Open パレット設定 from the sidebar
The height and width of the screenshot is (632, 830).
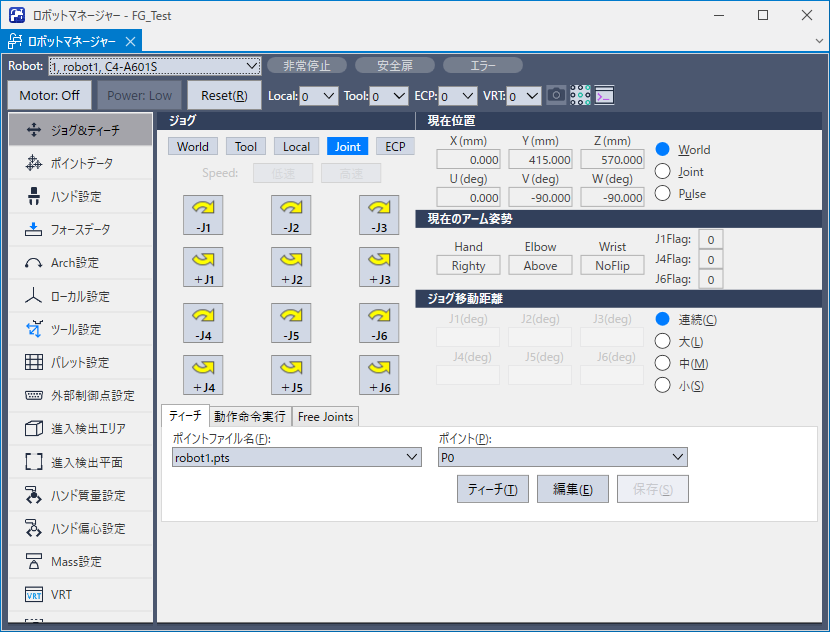pos(79,362)
